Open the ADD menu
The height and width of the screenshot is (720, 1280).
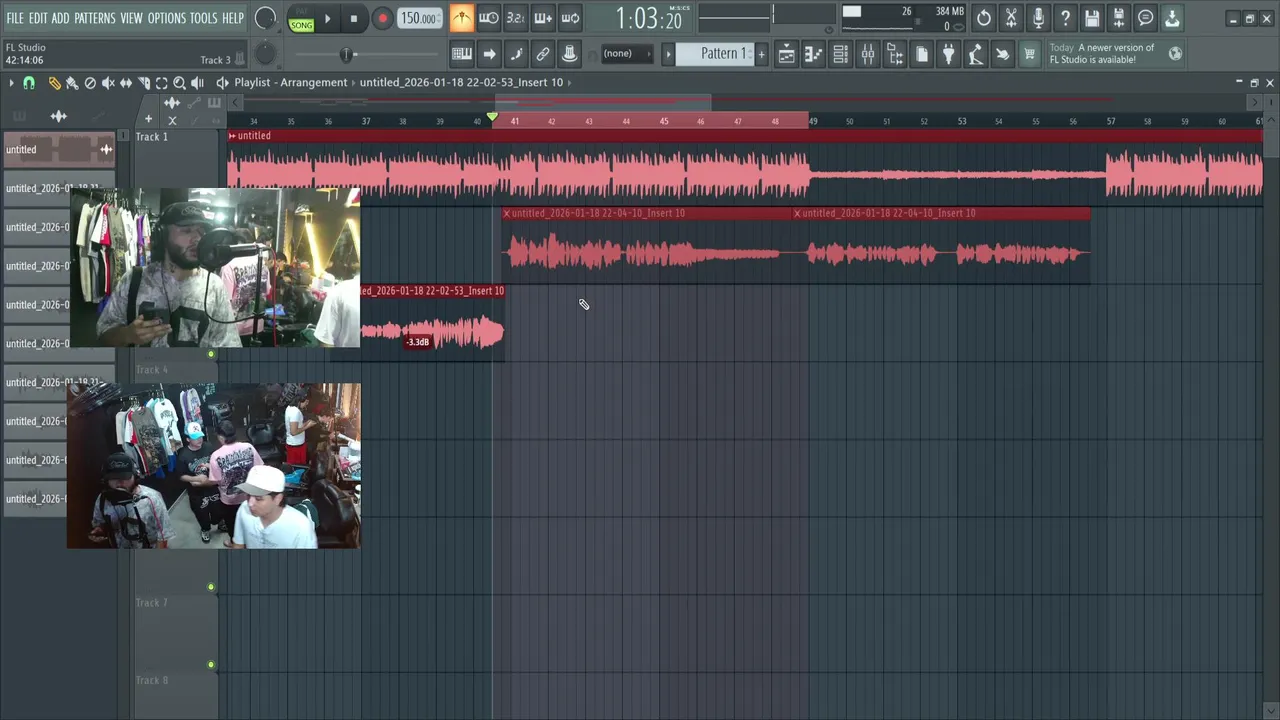pos(61,18)
